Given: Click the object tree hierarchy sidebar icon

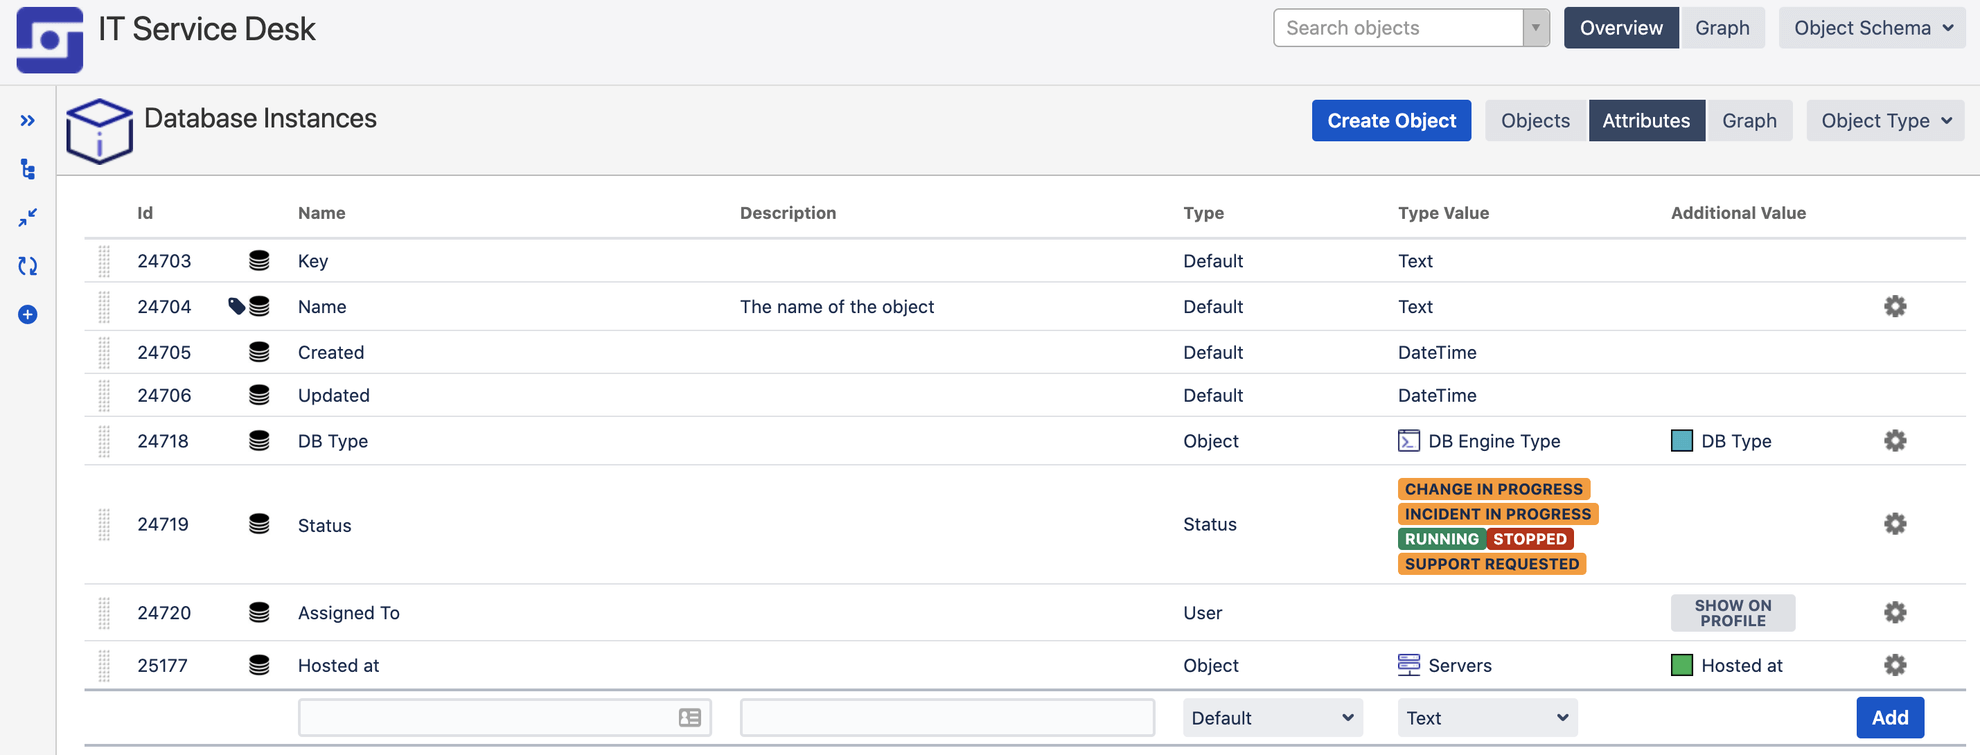Looking at the screenshot, I should [x=27, y=169].
